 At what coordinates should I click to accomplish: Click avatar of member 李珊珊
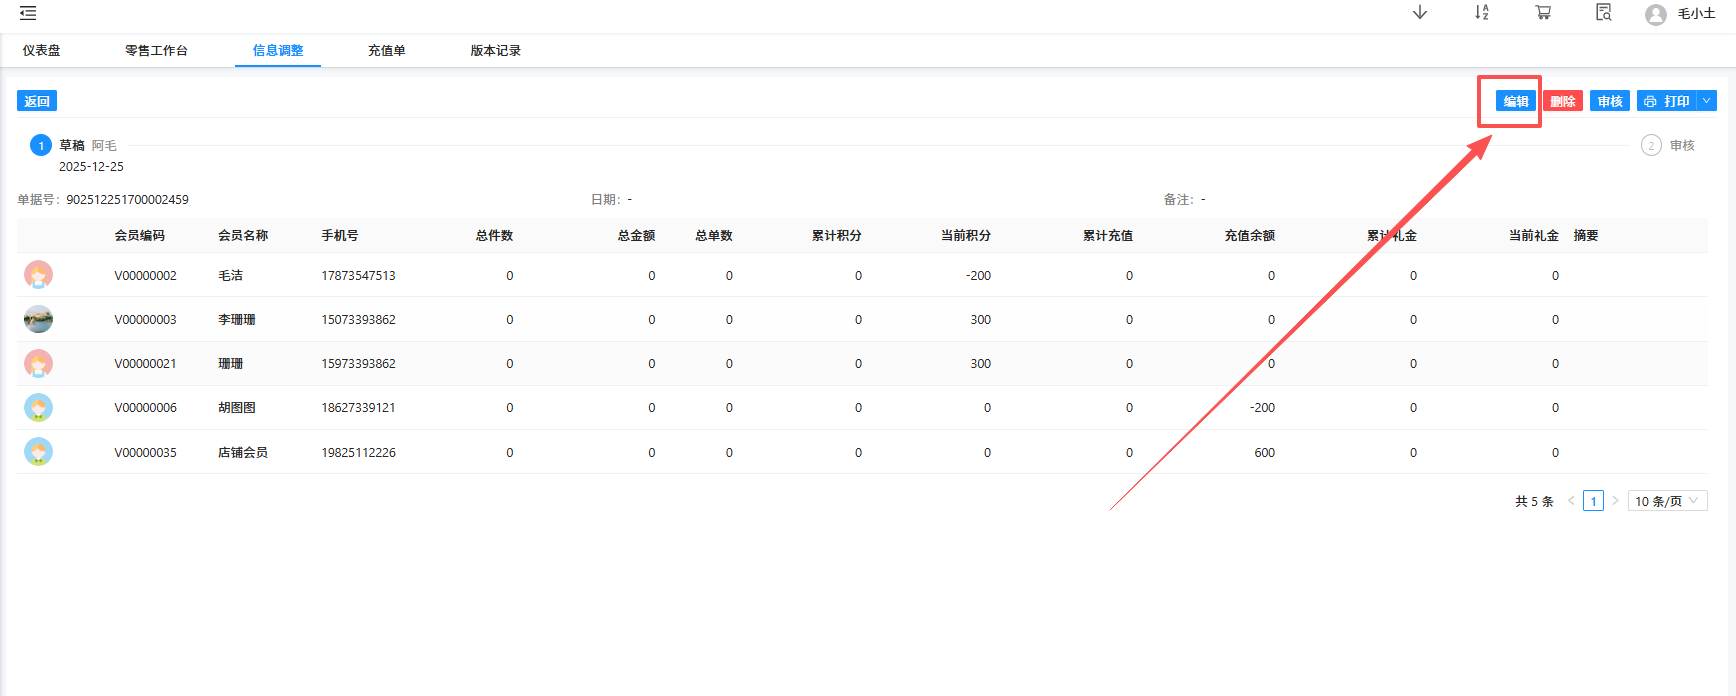[38, 319]
